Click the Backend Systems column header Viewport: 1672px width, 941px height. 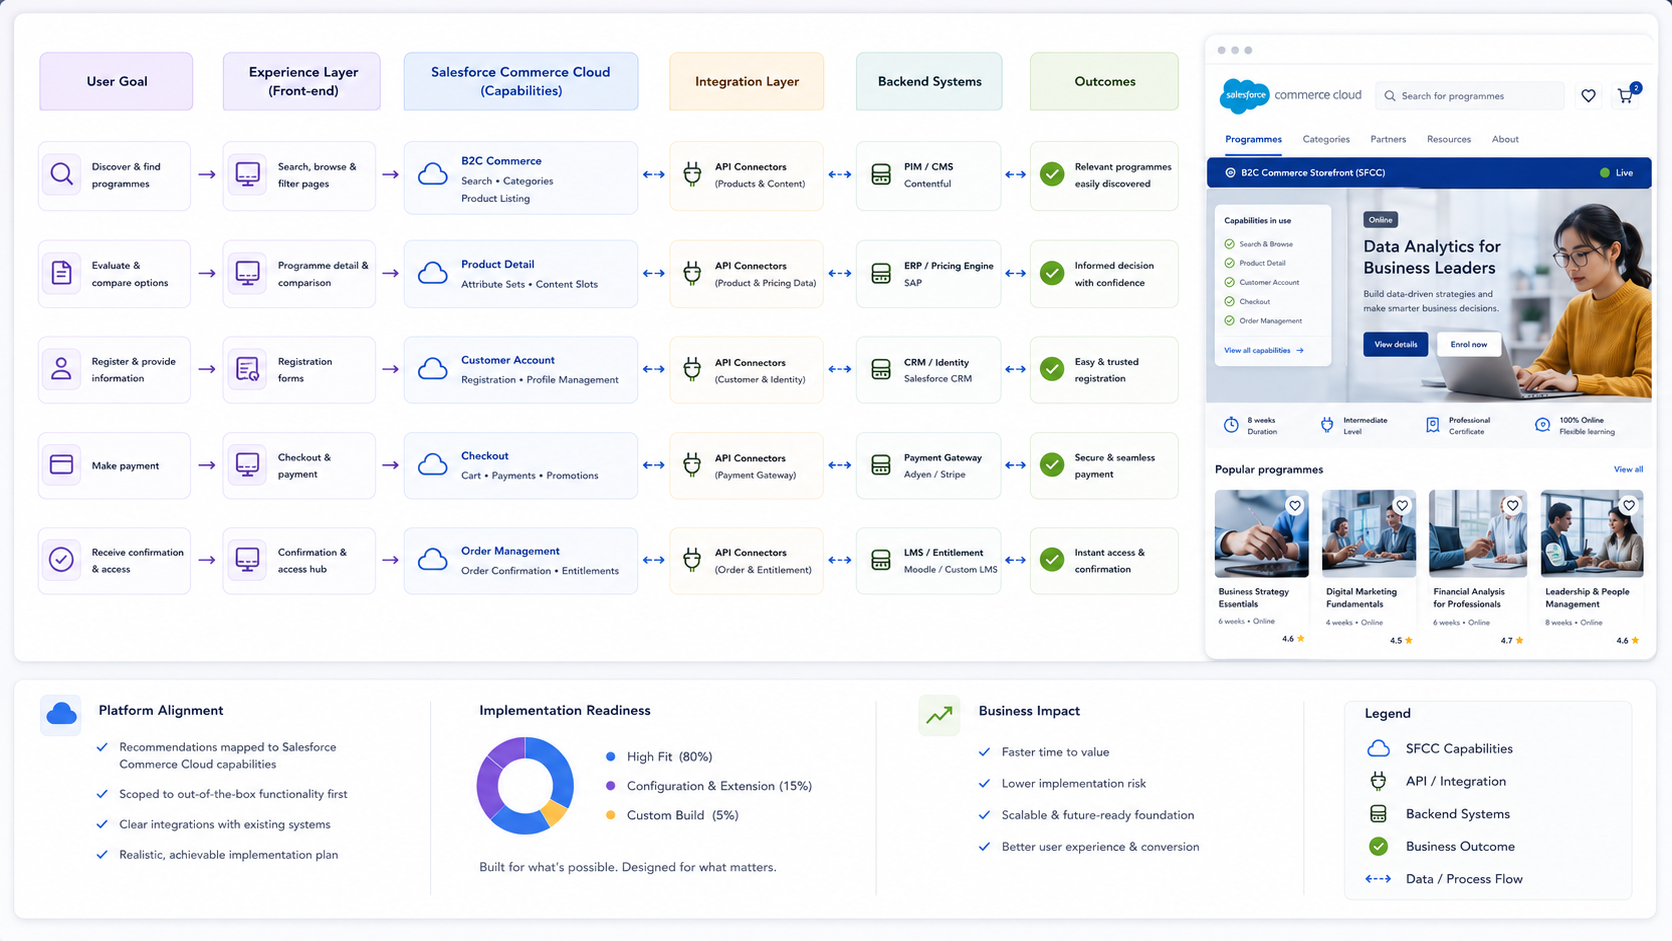930,81
